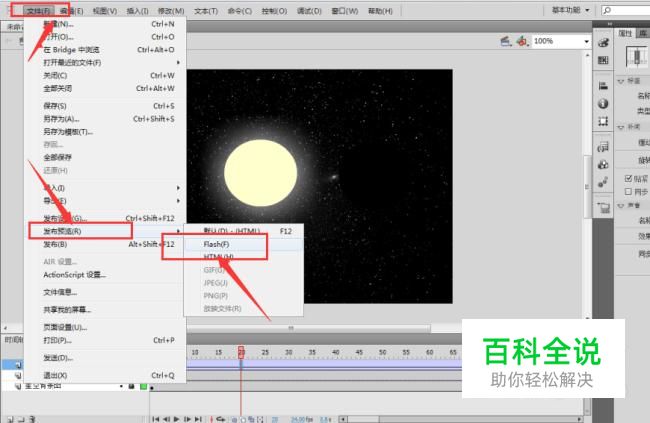Select 另存为(A)... menu item
Image resolution: width=650 pixels, height=423 pixels.
click(105, 119)
